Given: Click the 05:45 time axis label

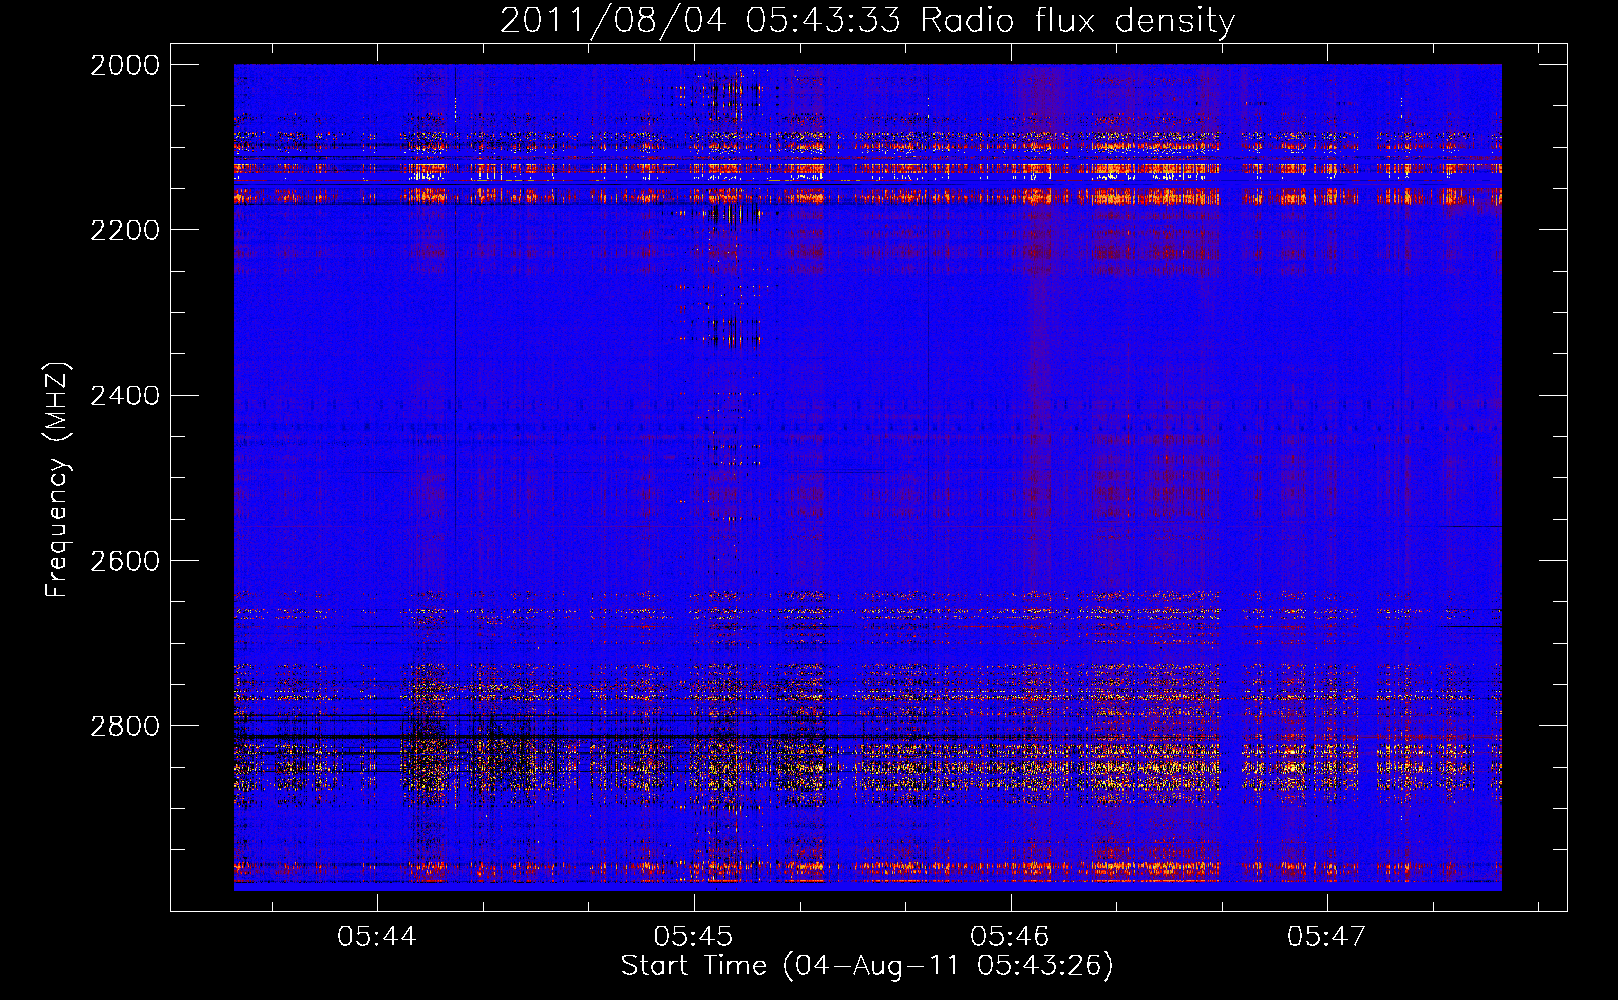Looking at the screenshot, I should tap(693, 937).
